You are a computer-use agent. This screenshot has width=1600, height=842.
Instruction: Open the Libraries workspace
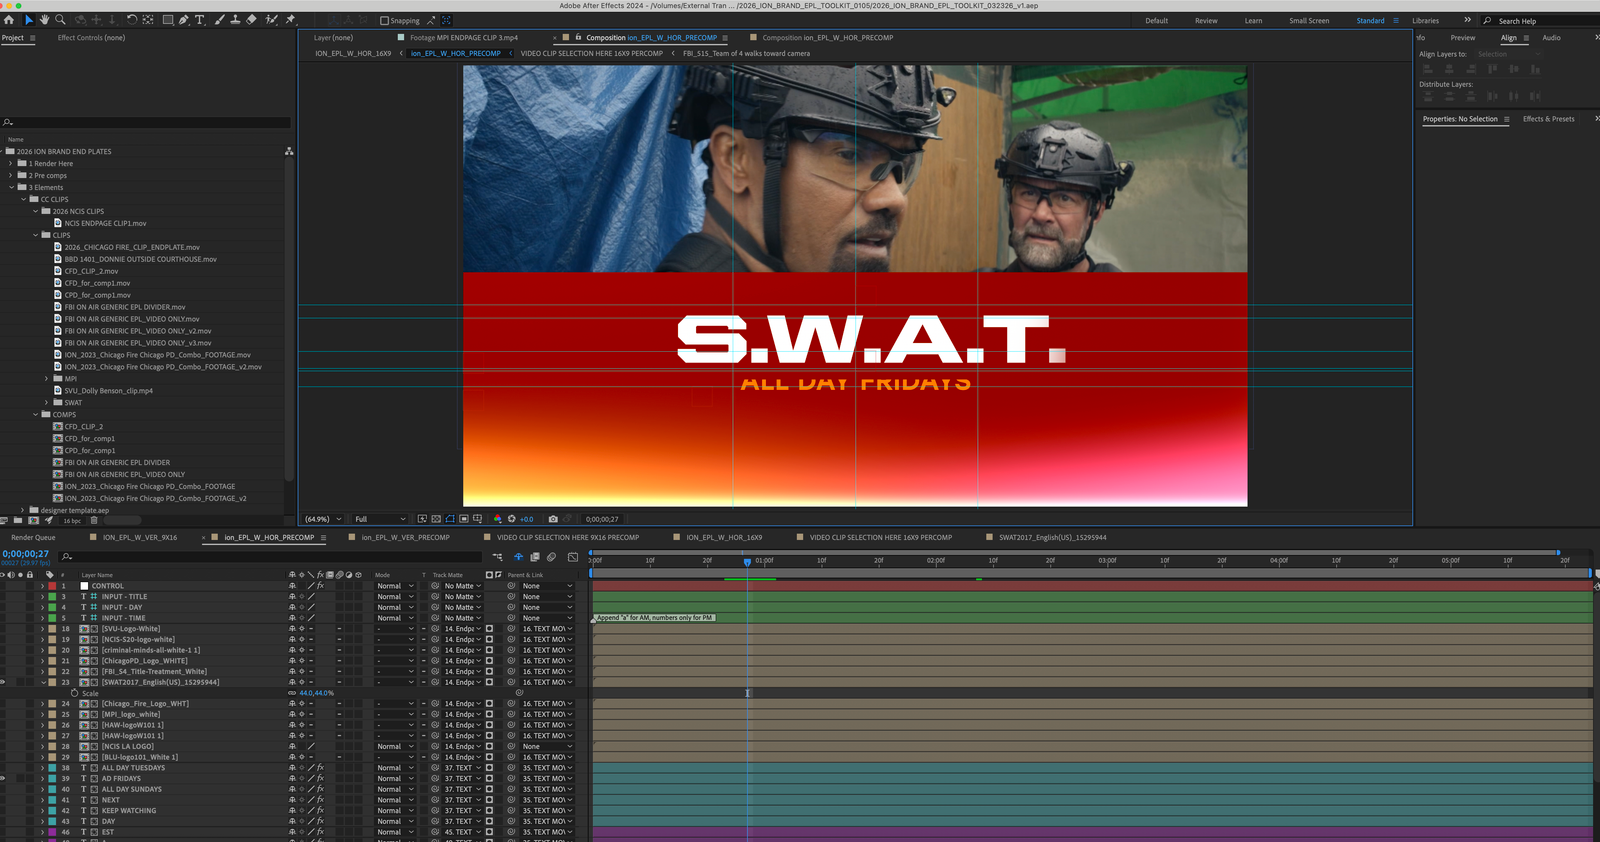click(1425, 21)
